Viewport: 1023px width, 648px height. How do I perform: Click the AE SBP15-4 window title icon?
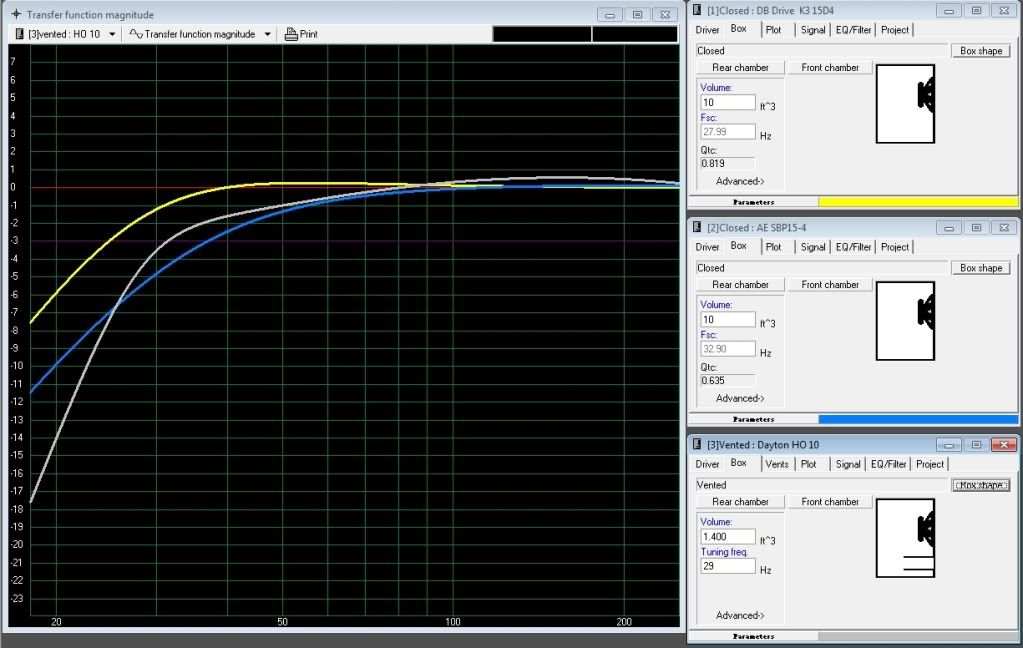tap(697, 227)
